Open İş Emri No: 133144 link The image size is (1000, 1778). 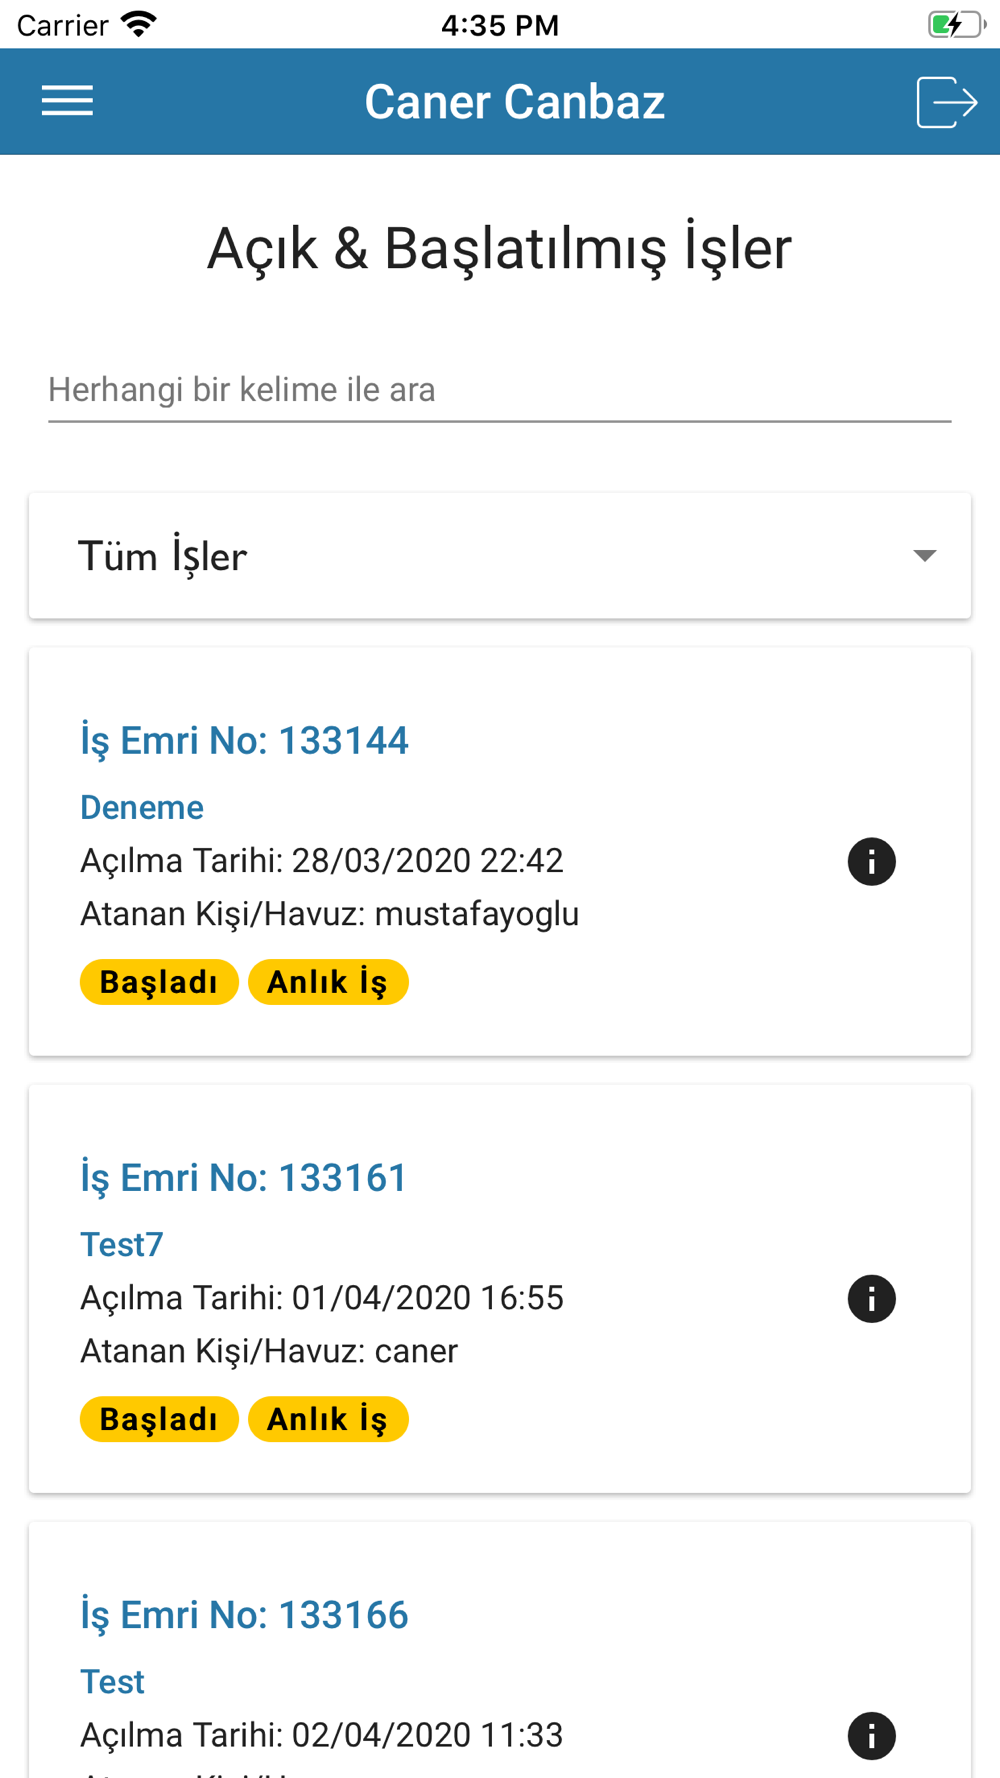244,741
